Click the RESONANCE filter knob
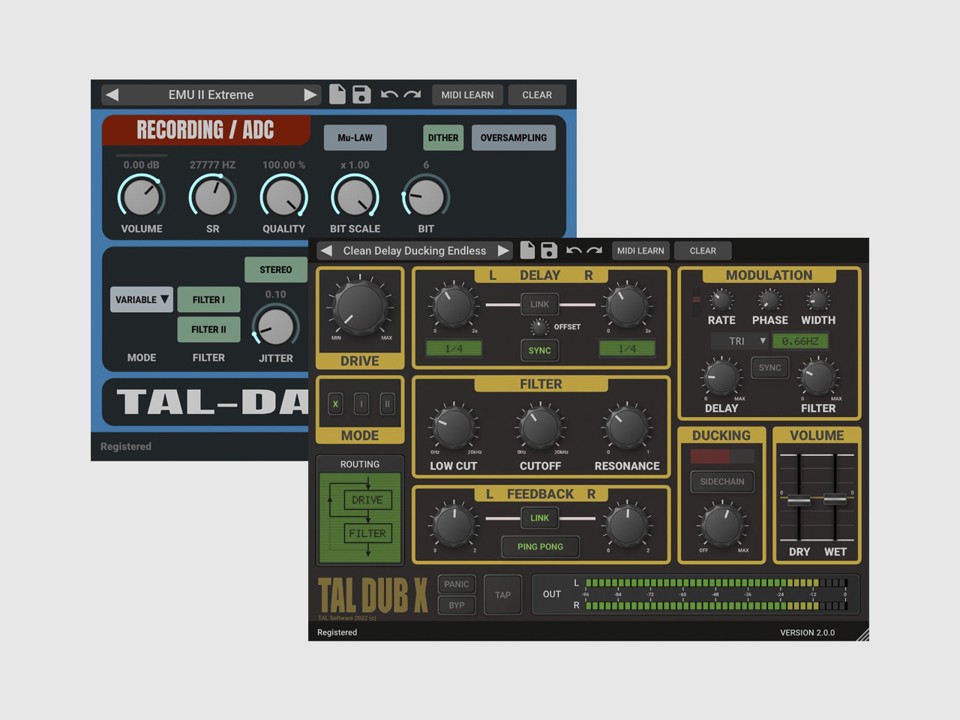Image resolution: width=960 pixels, height=720 pixels. click(x=627, y=427)
